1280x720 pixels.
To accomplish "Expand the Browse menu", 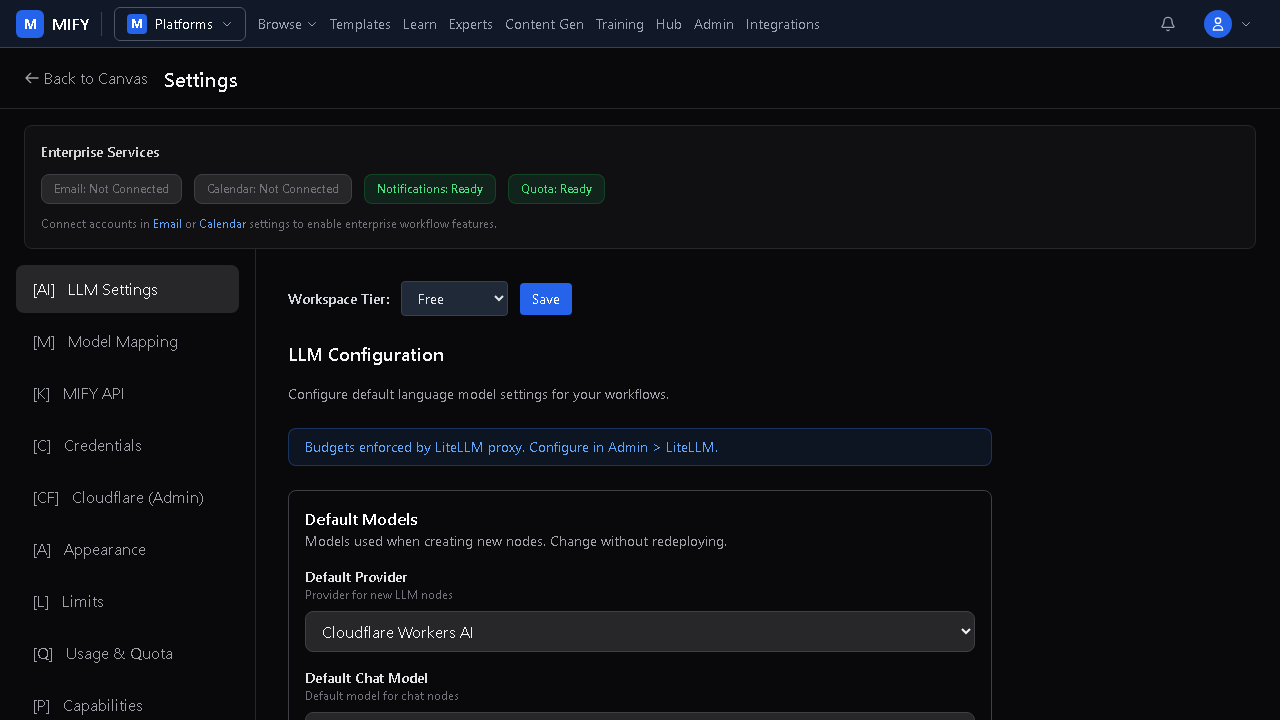I will coord(287,24).
